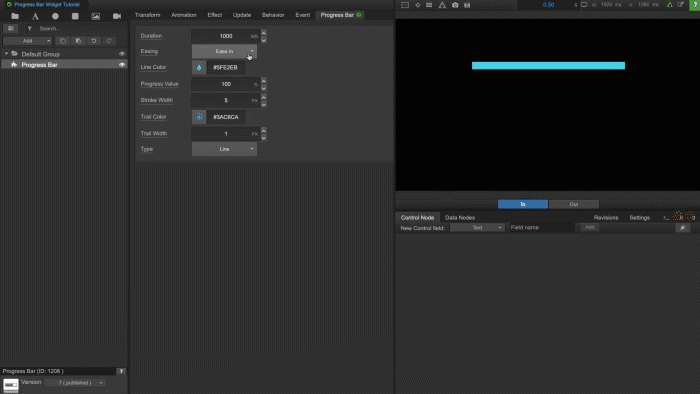Screen dimensions: 700x394
Task: Switch to the Control Node tab
Action: pyautogui.click(x=417, y=218)
